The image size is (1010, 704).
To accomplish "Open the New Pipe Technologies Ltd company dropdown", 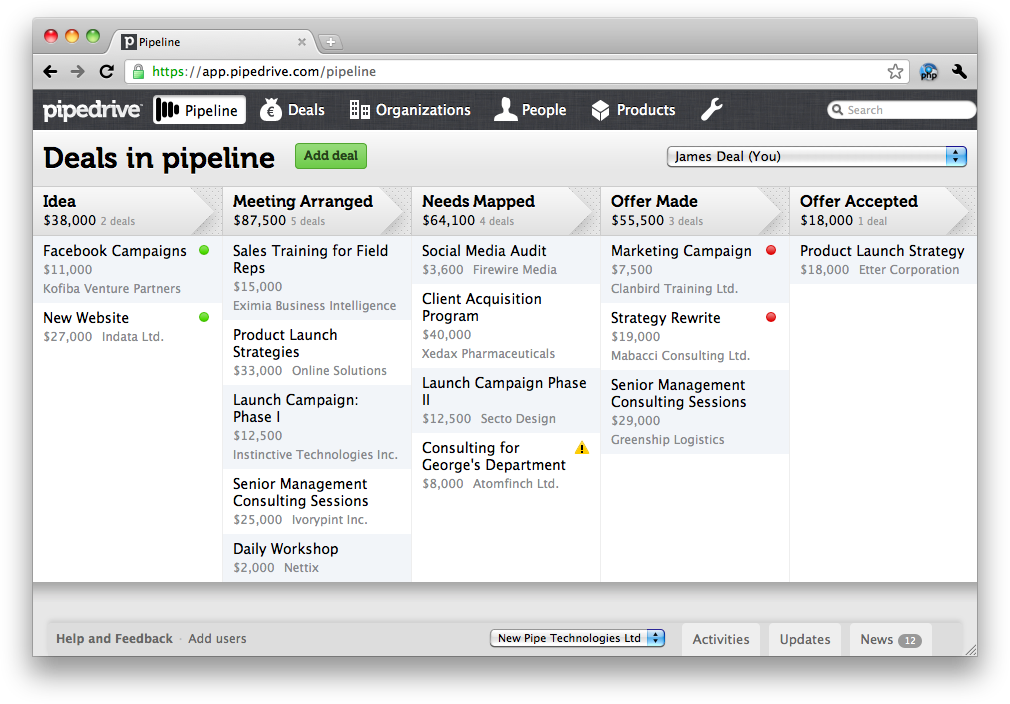I will 577,638.
